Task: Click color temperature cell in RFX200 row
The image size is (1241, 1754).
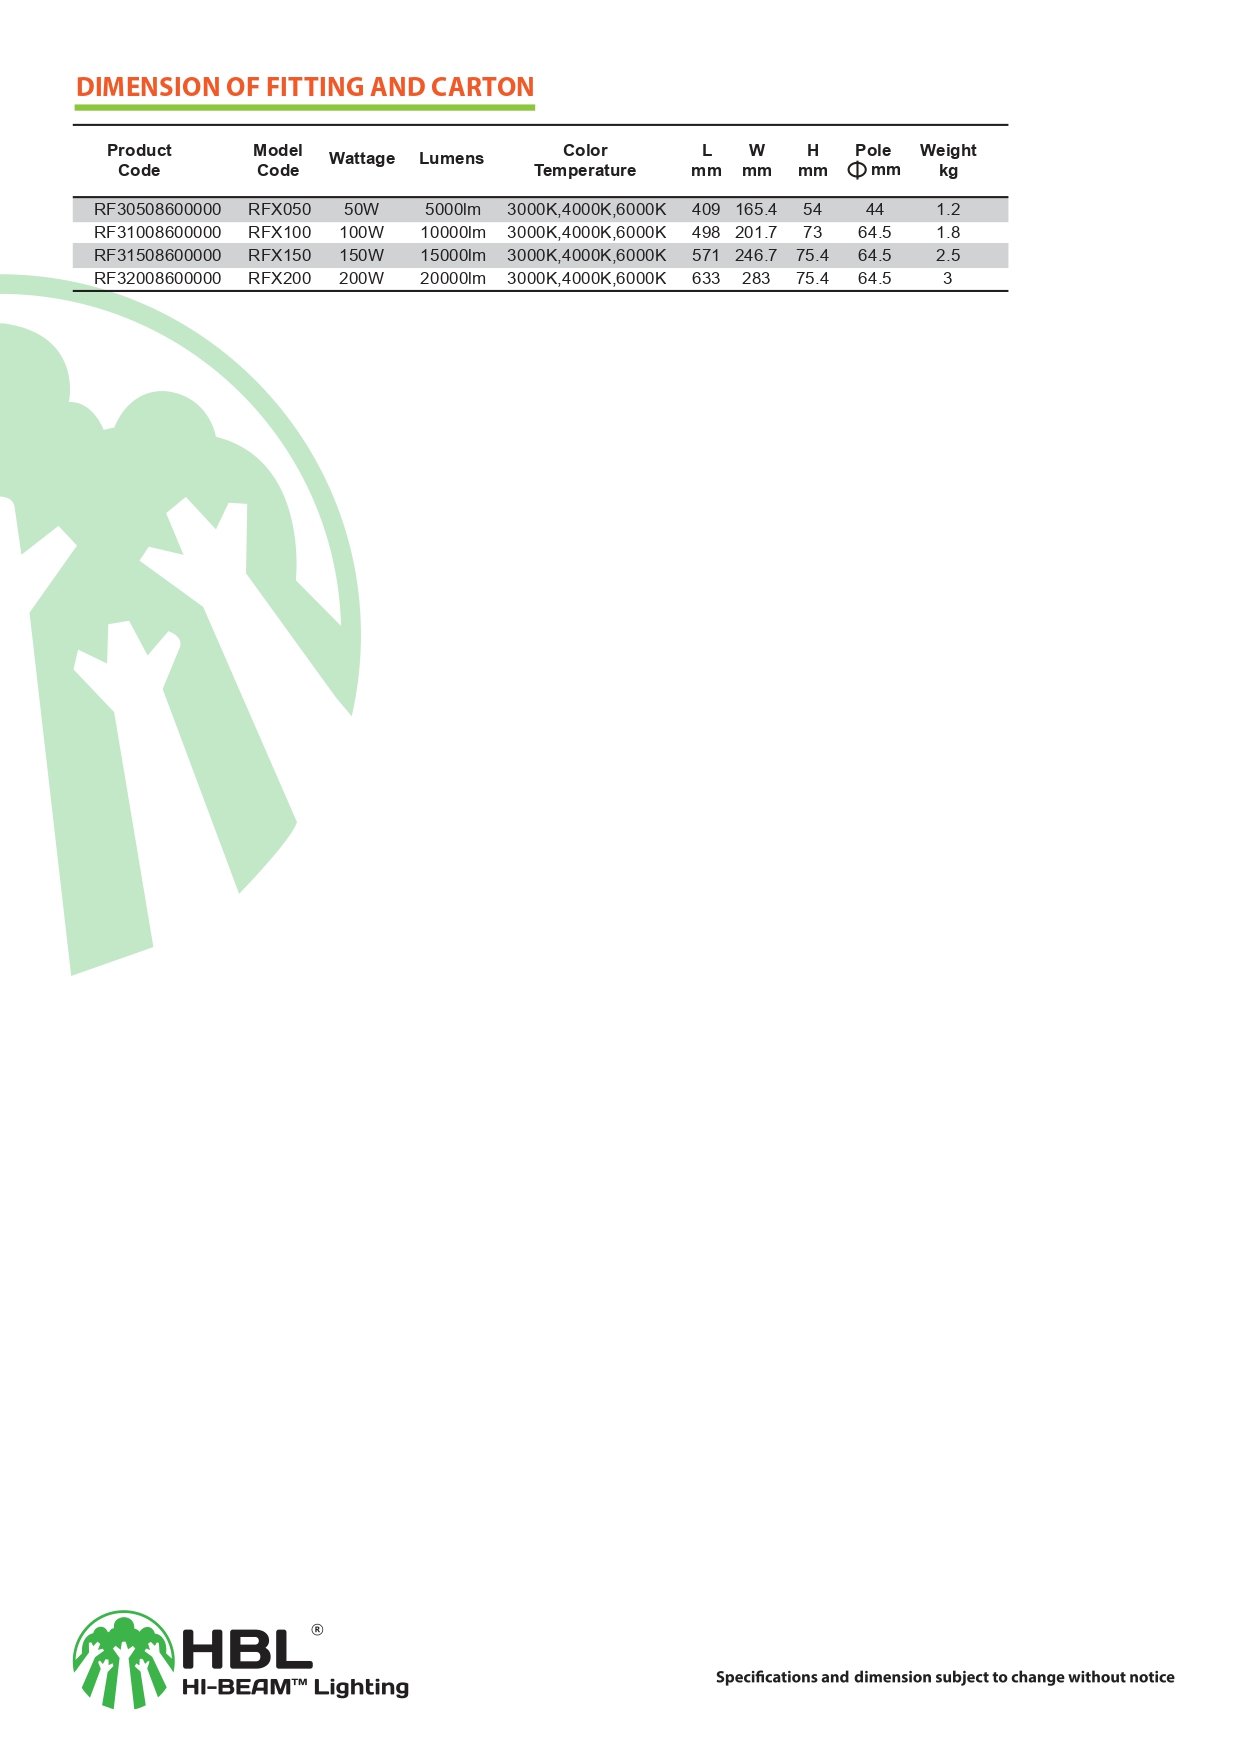Action: [x=586, y=278]
